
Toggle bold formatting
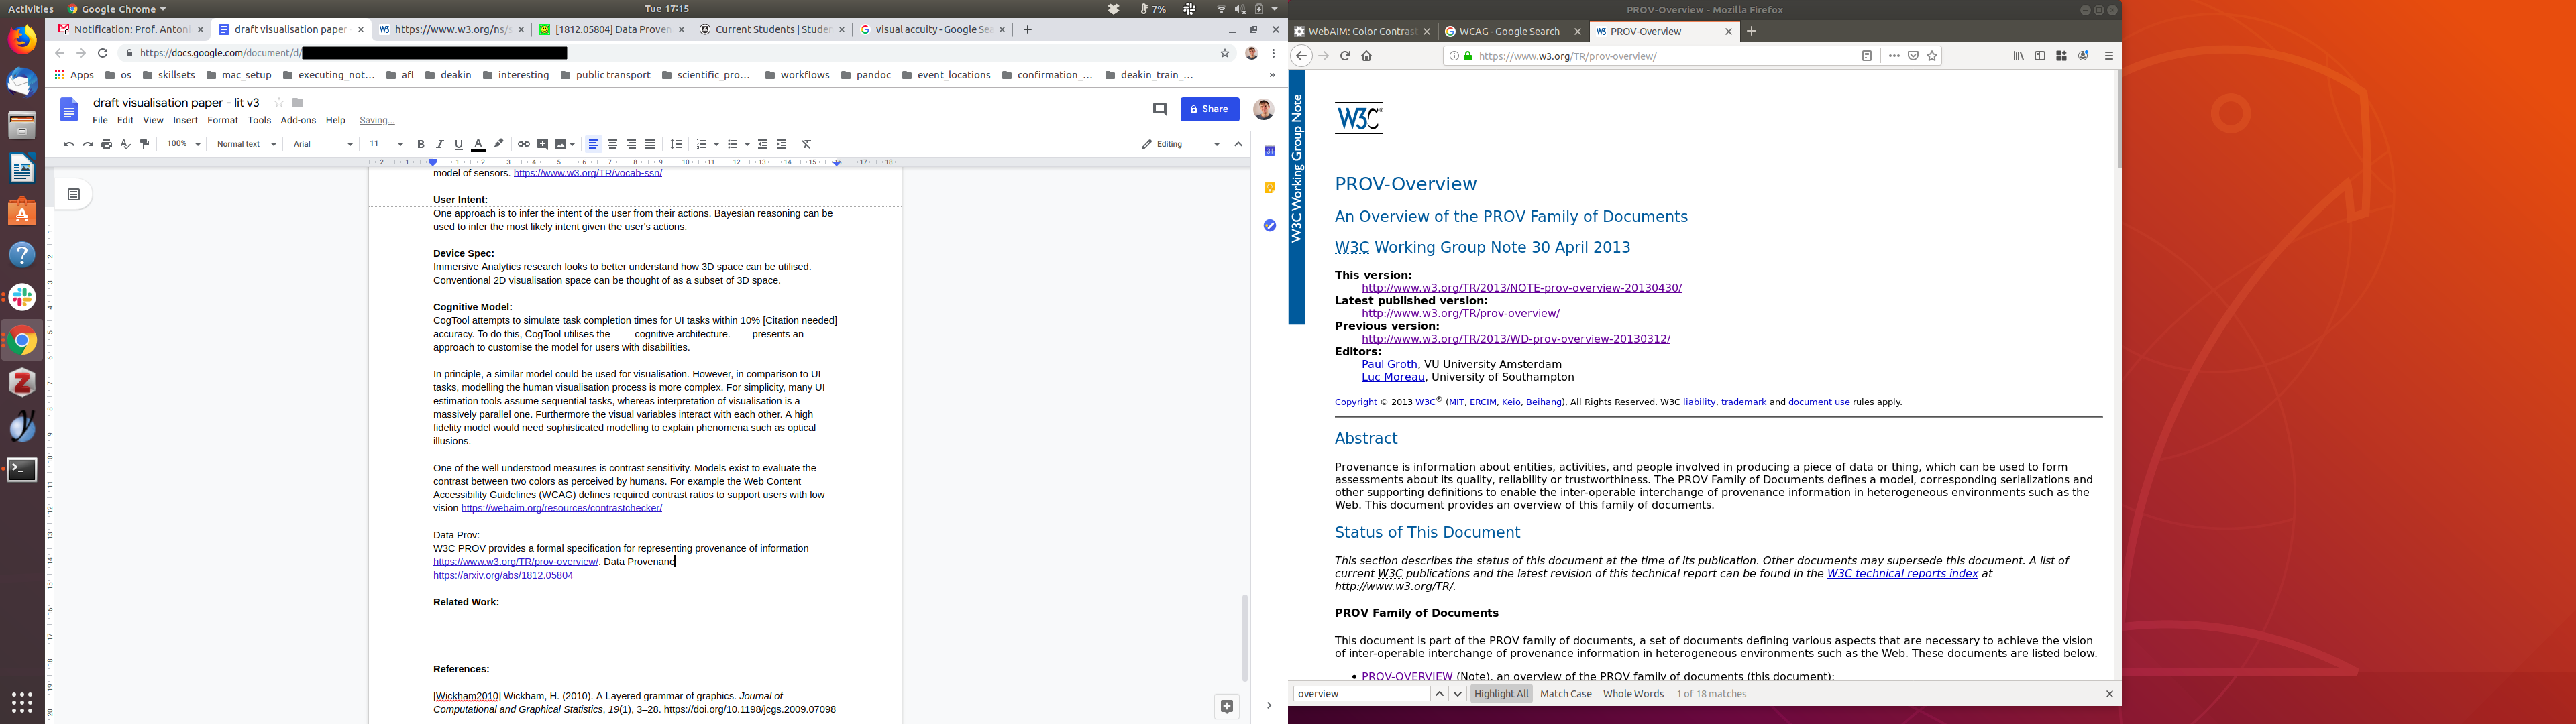coord(421,144)
